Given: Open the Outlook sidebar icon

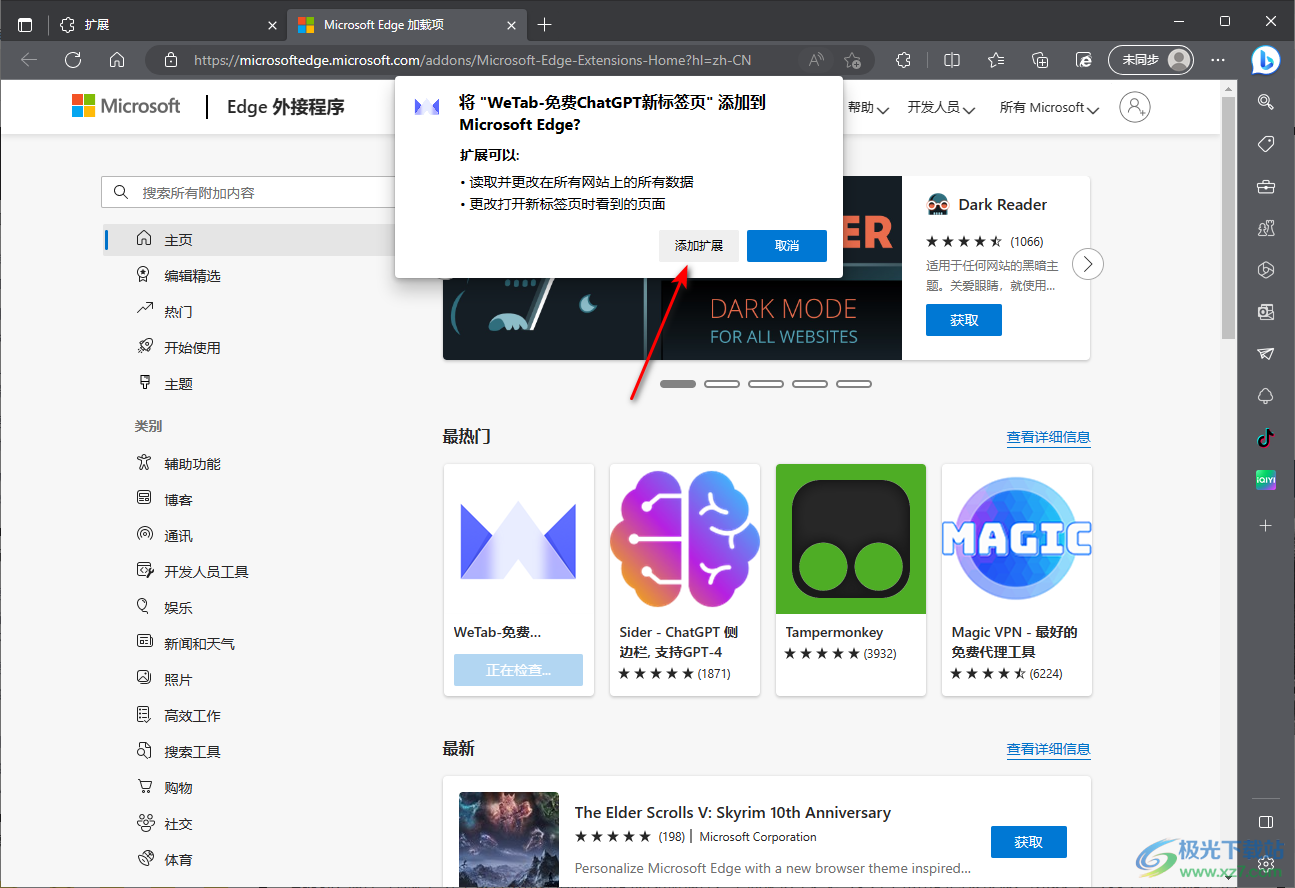Looking at the screenshot, I should click(1265, 312).
